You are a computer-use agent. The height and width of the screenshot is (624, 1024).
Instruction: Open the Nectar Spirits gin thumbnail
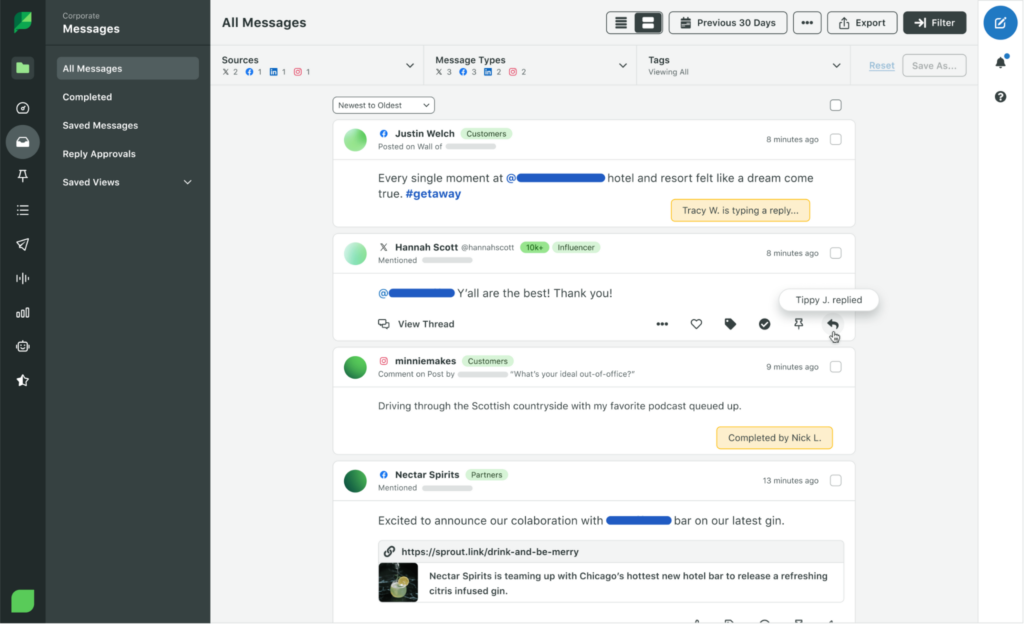pos(398,582)
